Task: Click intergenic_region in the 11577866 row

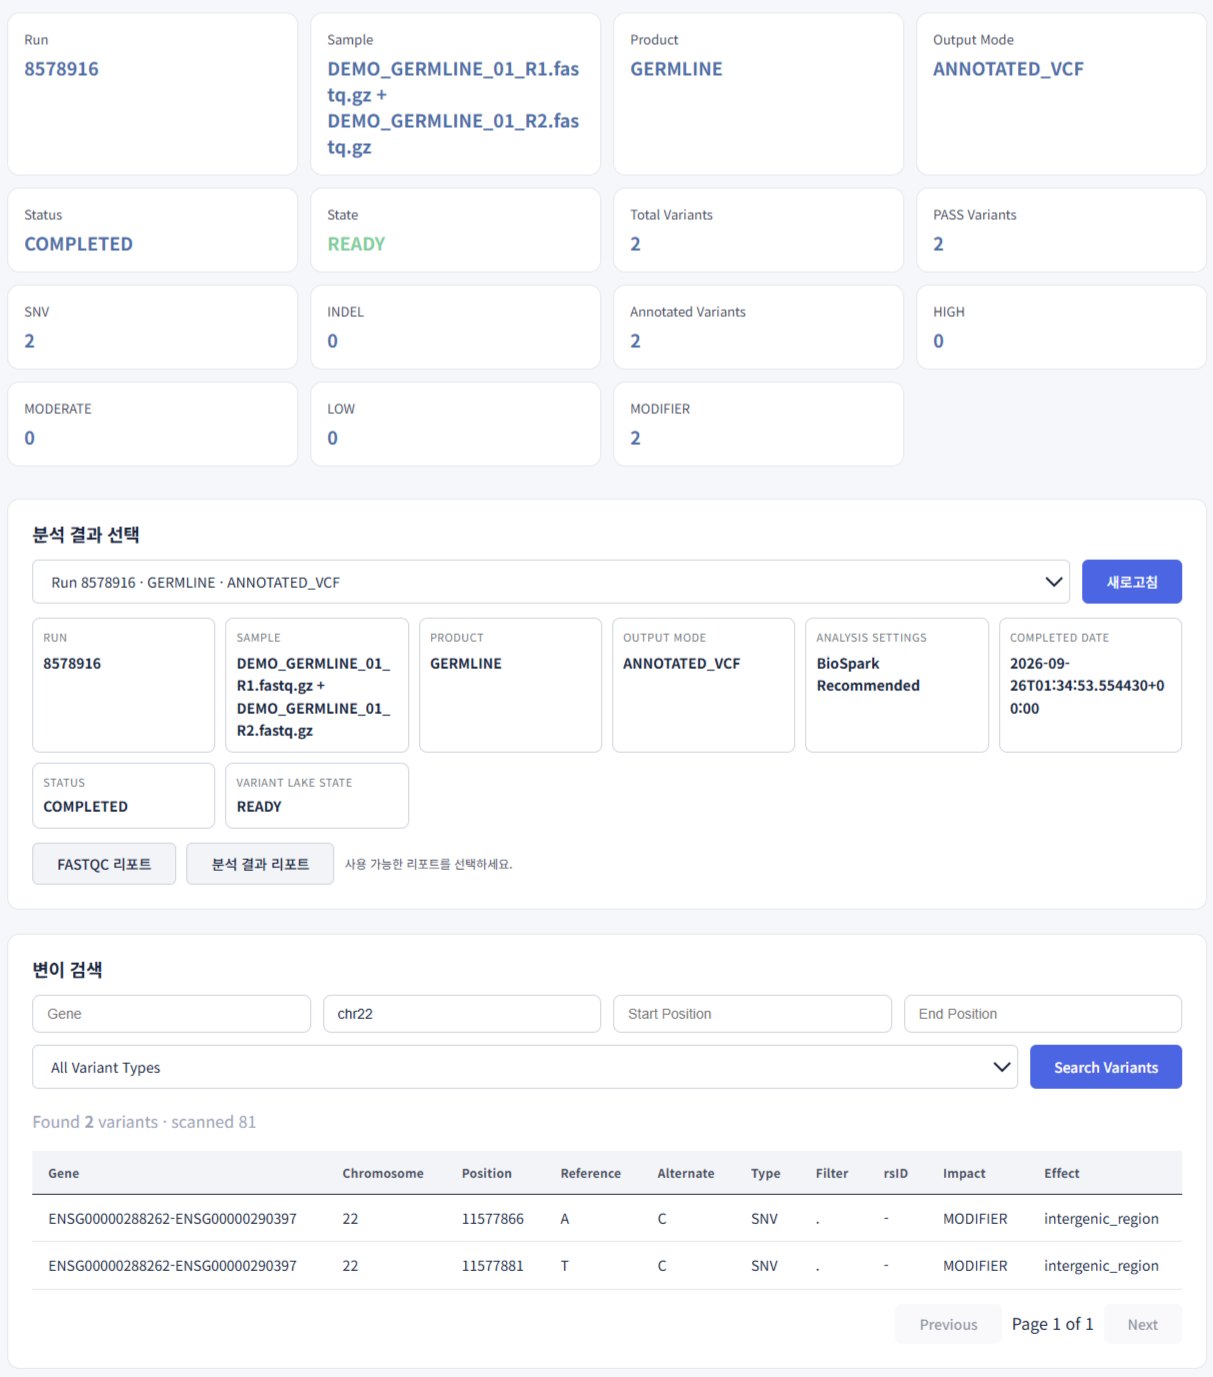Action: [x=1101, y=1219]
